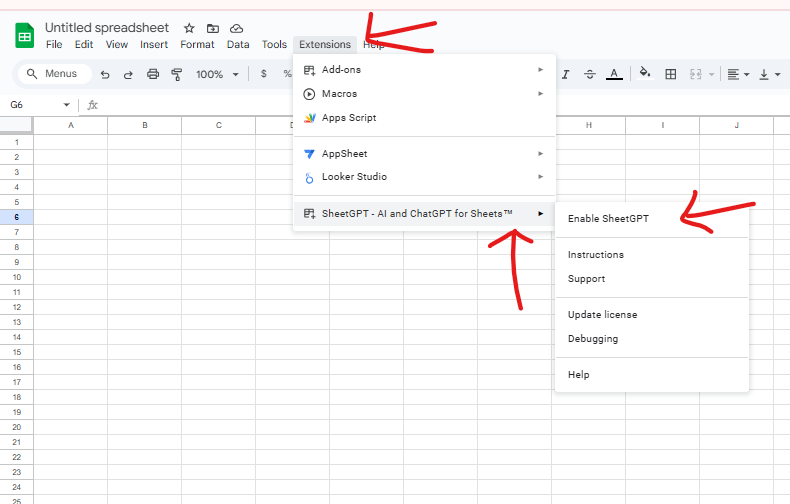Expand the AppSheet submenu
This screenshot has height=504, width=790.
click(424, 154)
